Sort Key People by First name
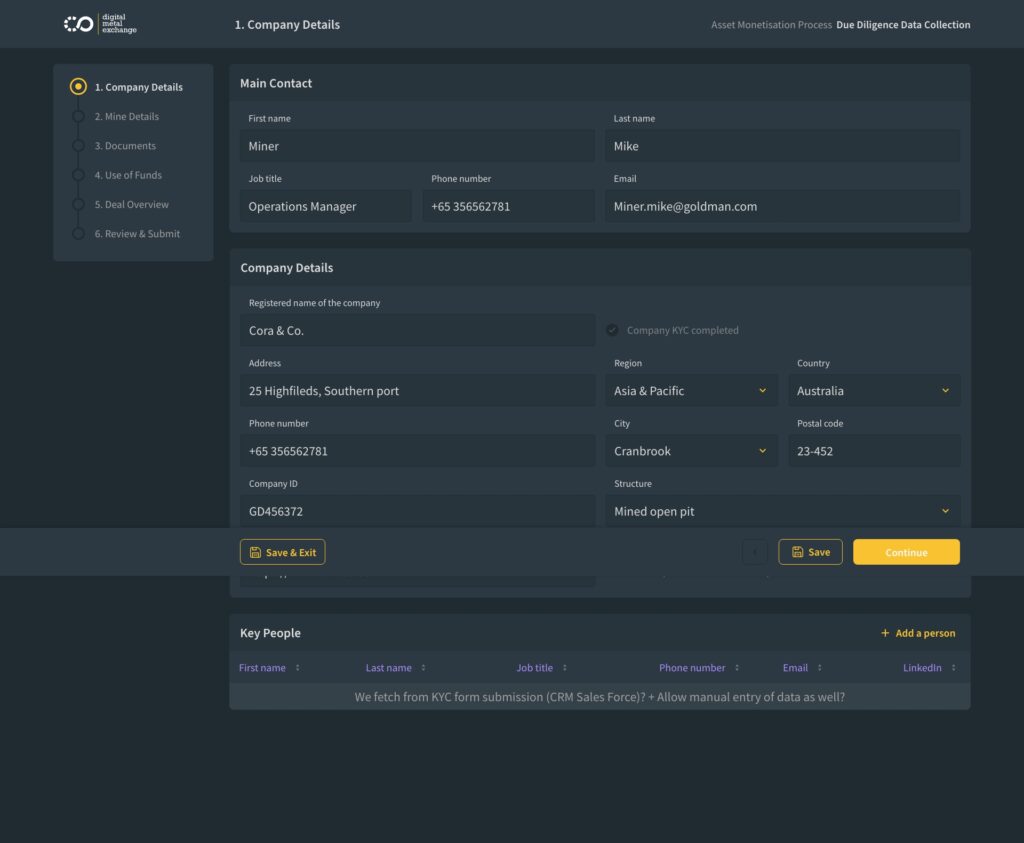1024x843 pixels. 269,668
